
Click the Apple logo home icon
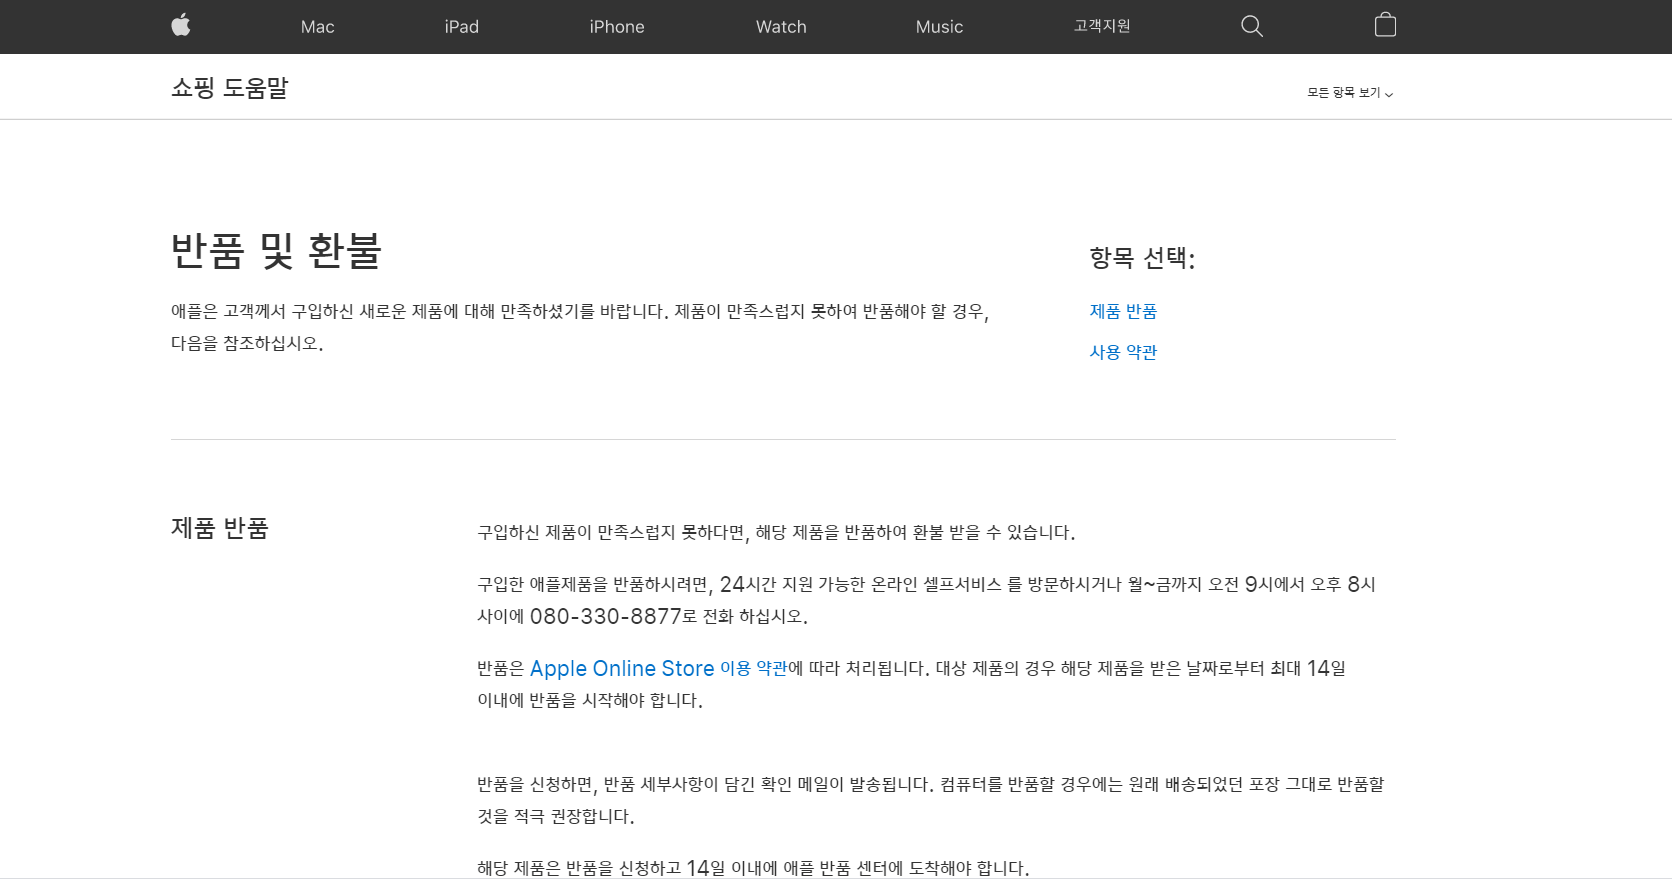(x=181, y=25)
